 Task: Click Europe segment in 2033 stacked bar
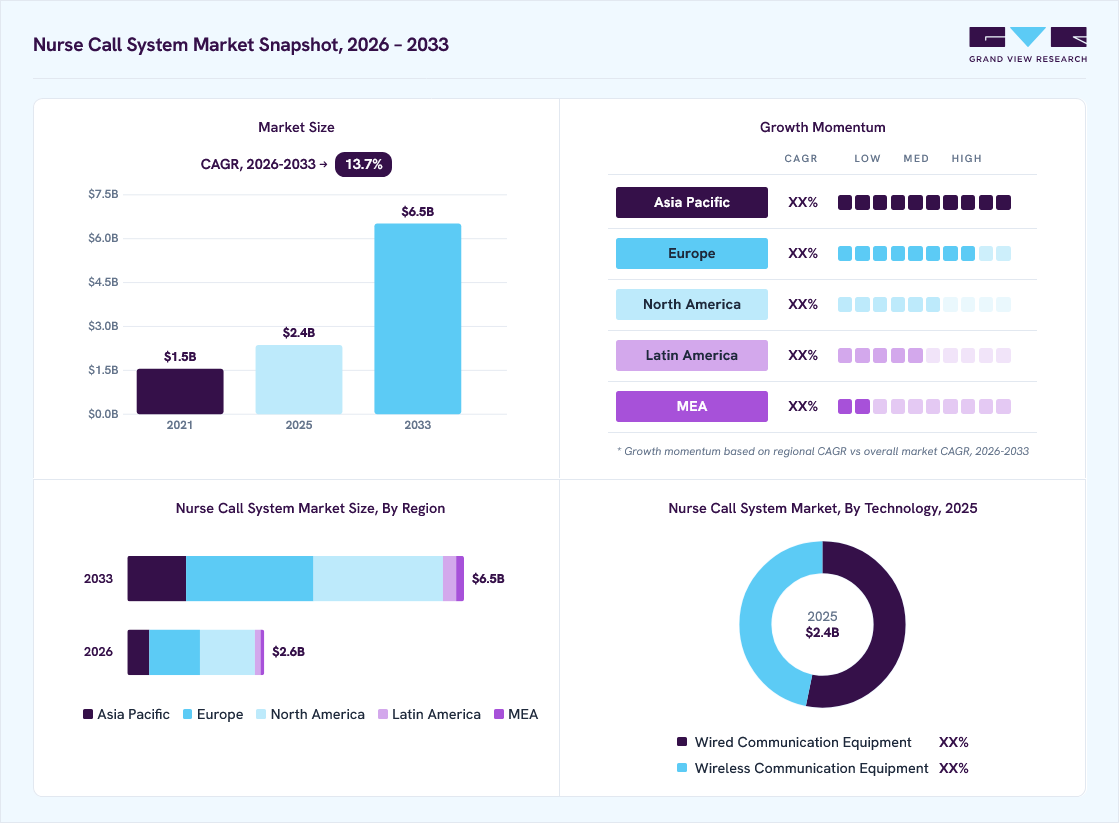249,579
